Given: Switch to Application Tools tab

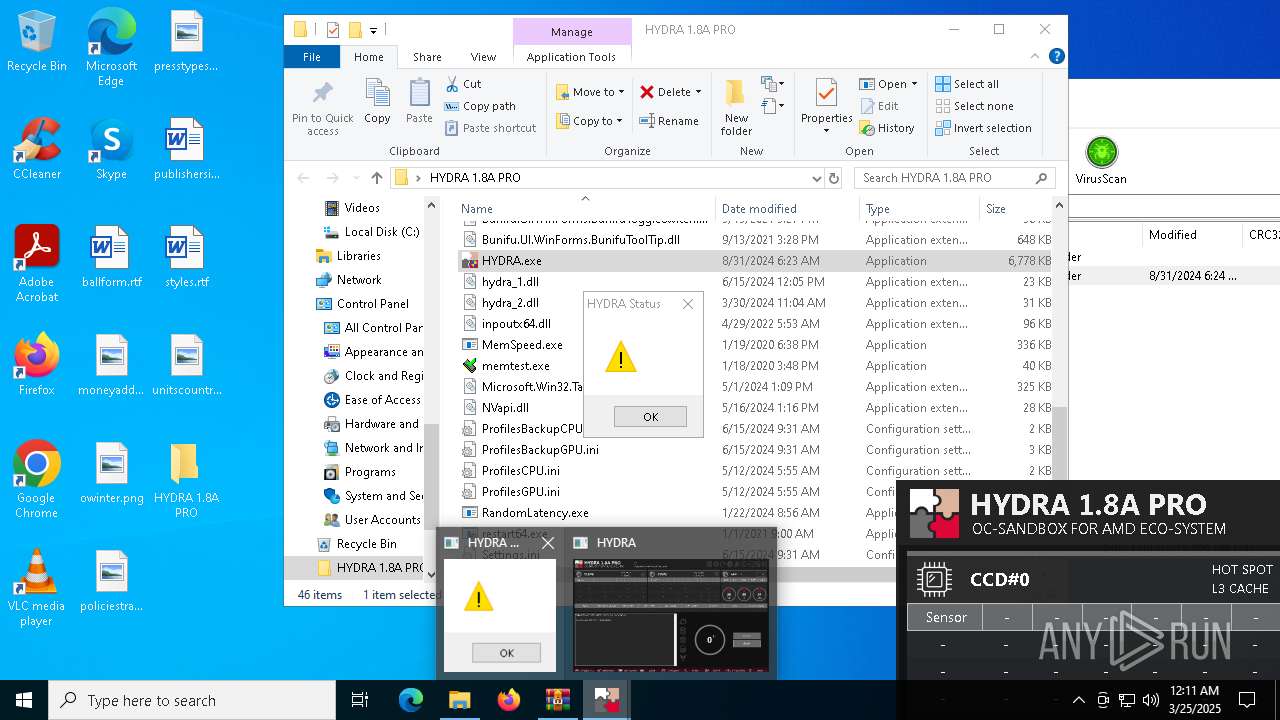Looking at the screenshot, I should [571, 57].
